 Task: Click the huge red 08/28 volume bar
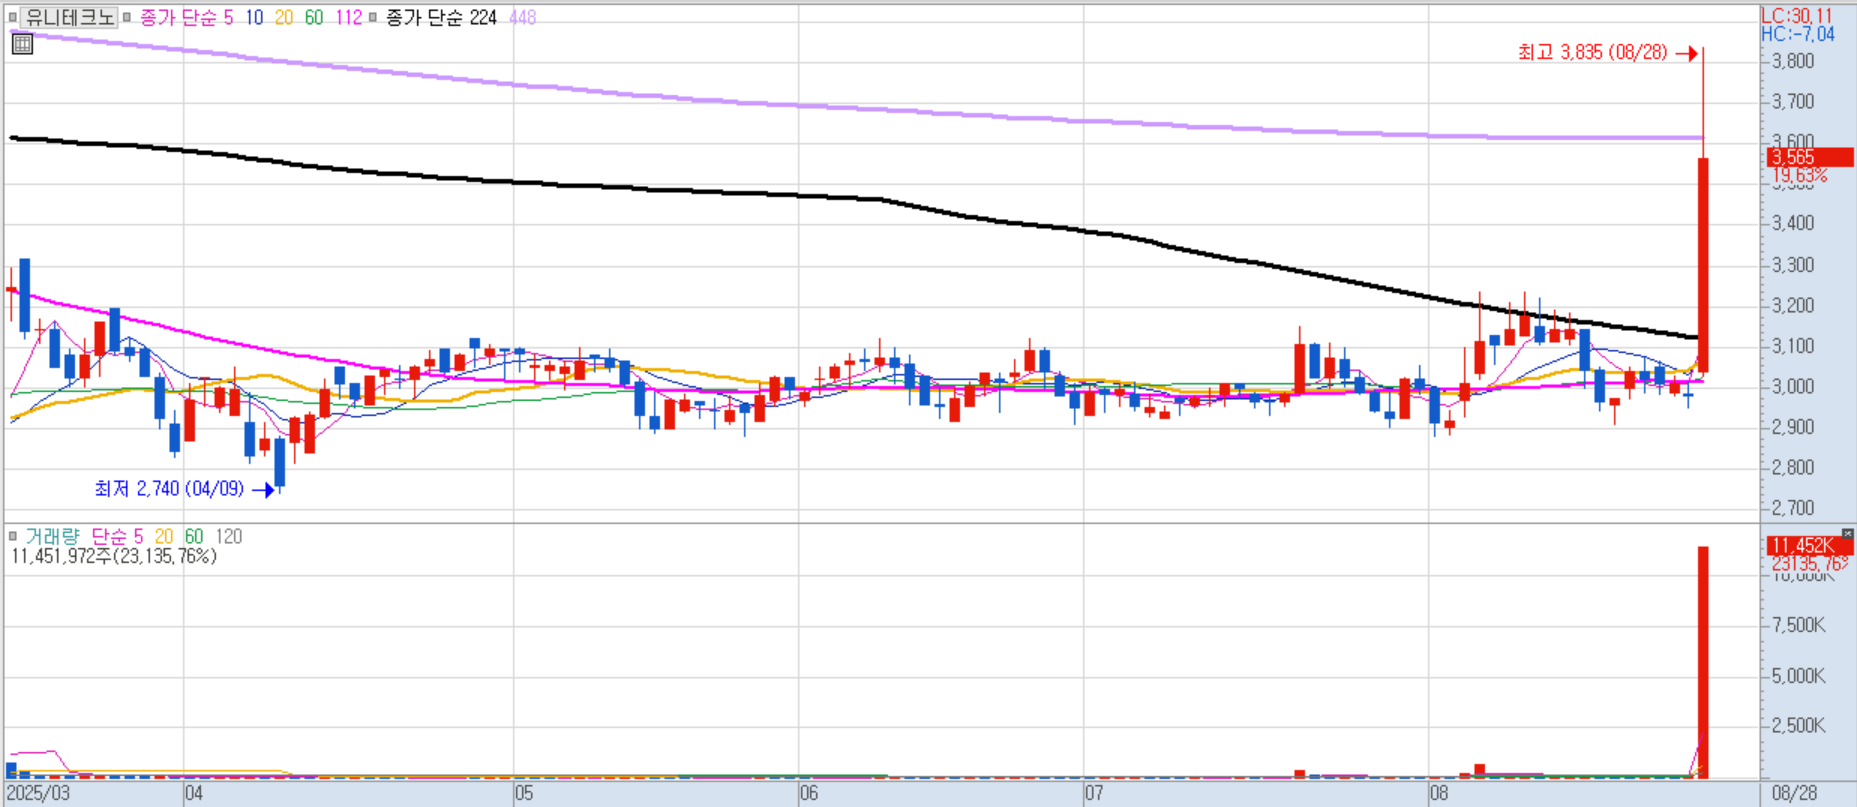coord(1703,662)
